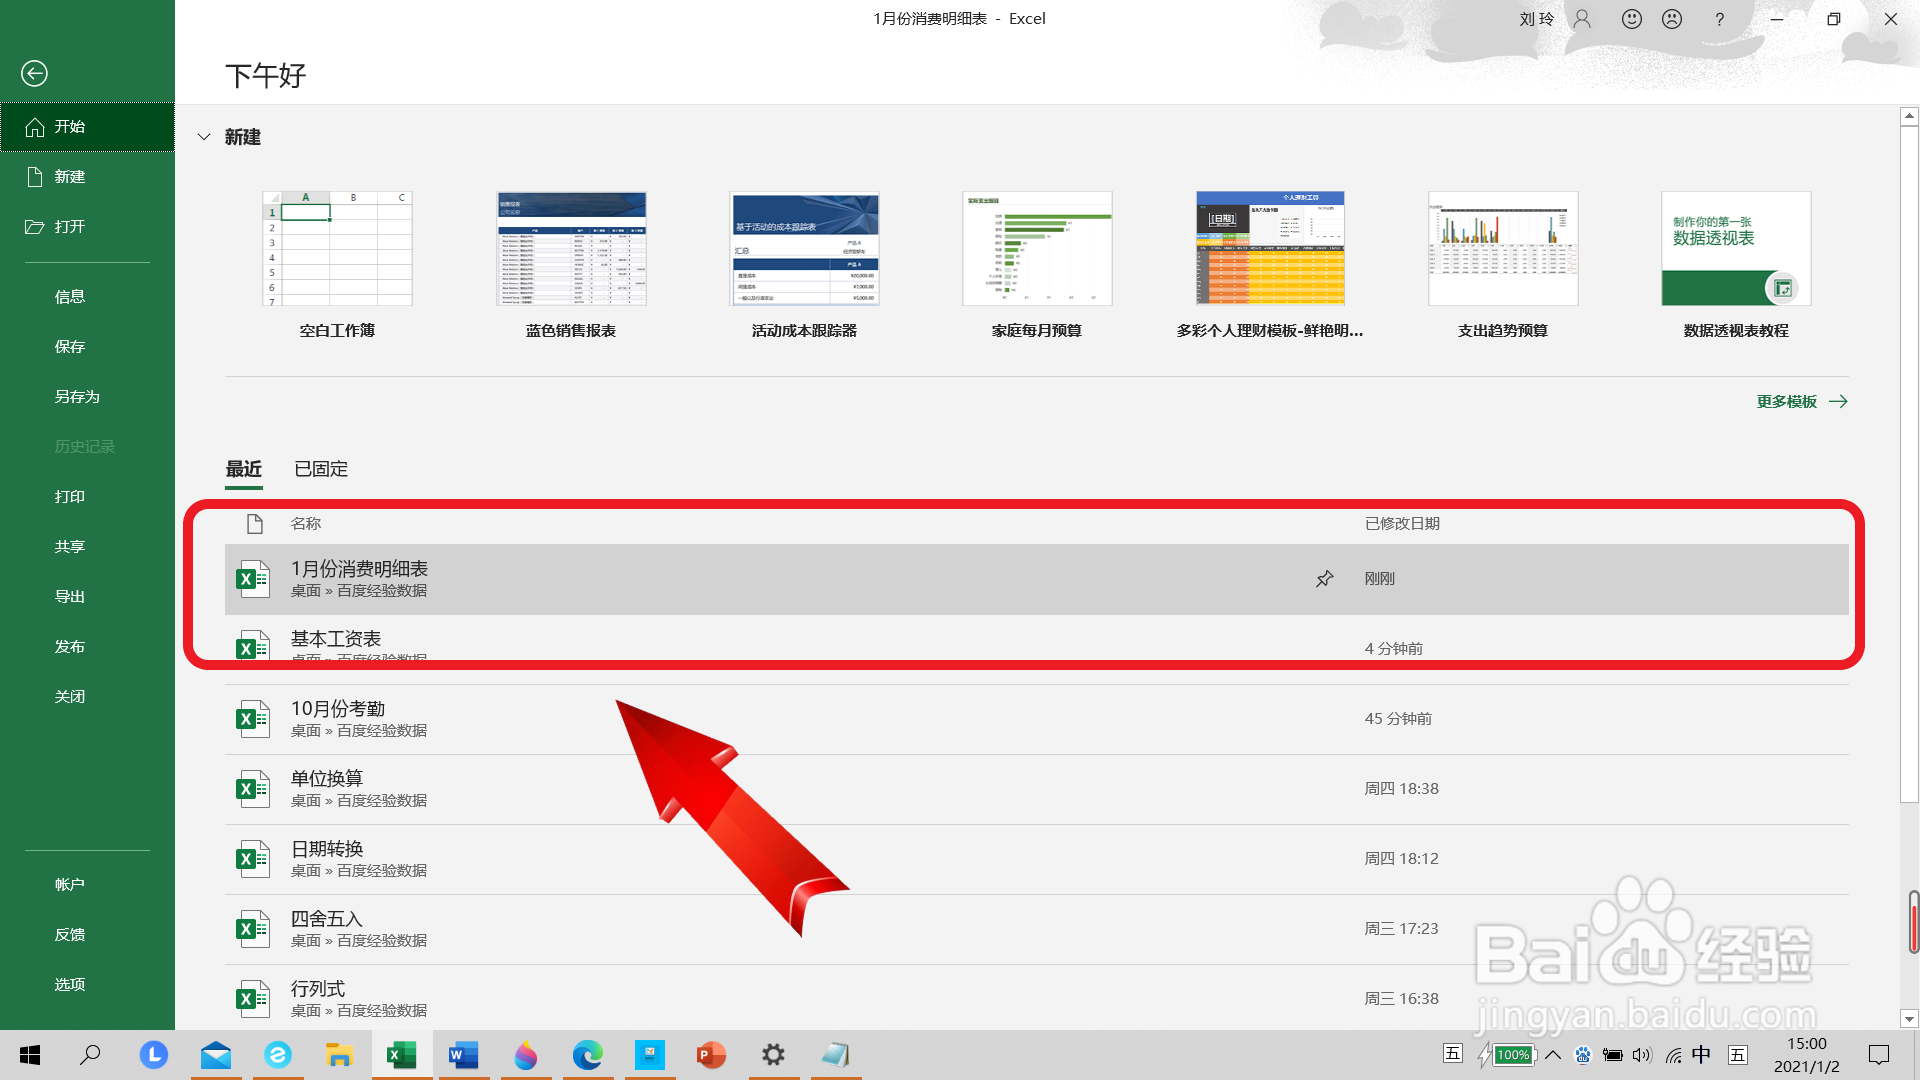The width and height of the screenshot is (1920, 1080).
Task: Click the vertical scrollbar down arrow
Action: click(1909, 1019)
